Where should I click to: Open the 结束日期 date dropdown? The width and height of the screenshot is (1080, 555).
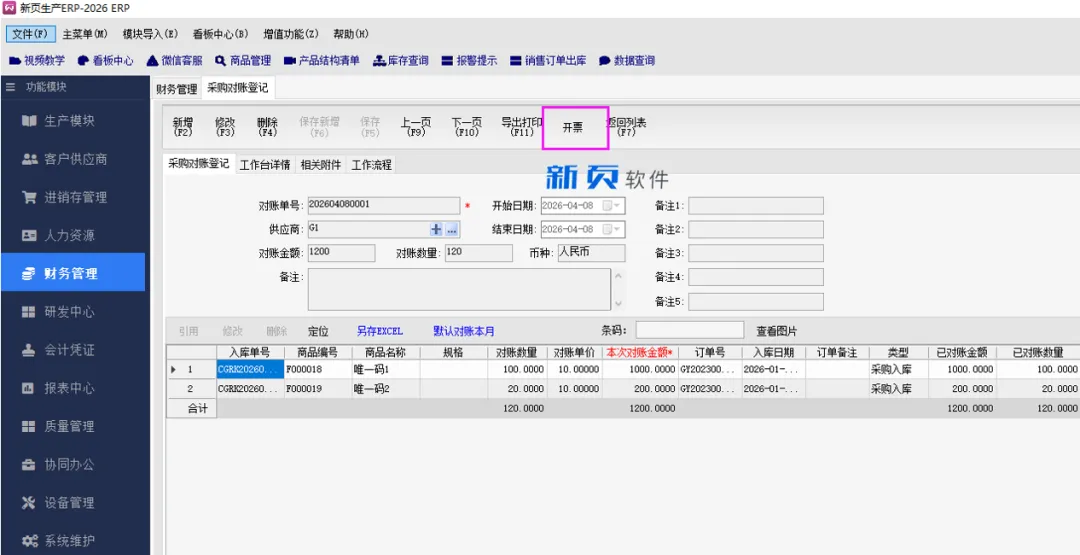click(617, 229)
